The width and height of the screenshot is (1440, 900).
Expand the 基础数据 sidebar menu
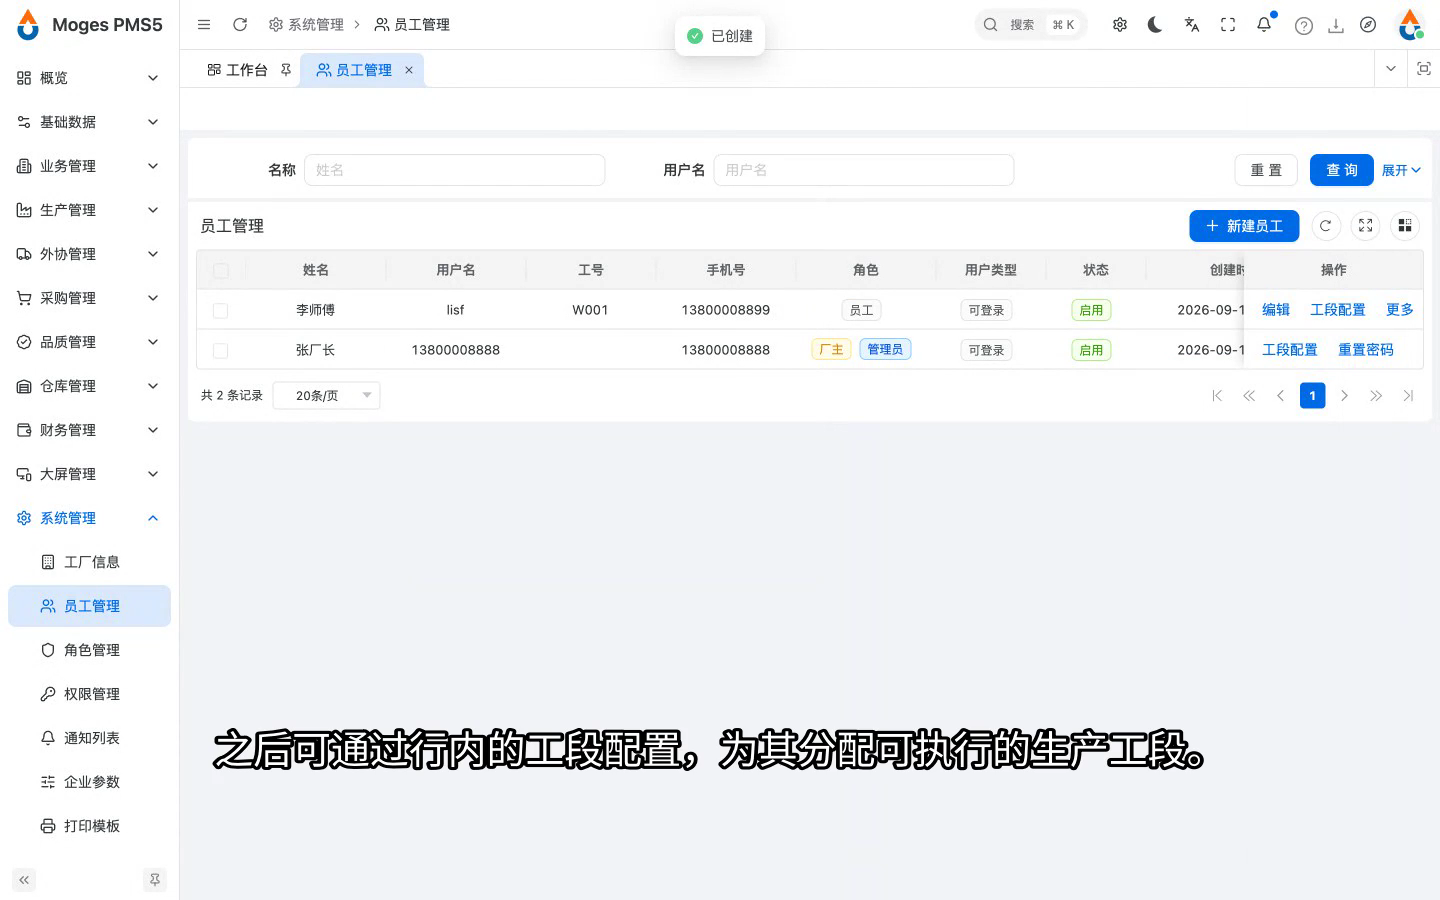(x=89, y=122)
